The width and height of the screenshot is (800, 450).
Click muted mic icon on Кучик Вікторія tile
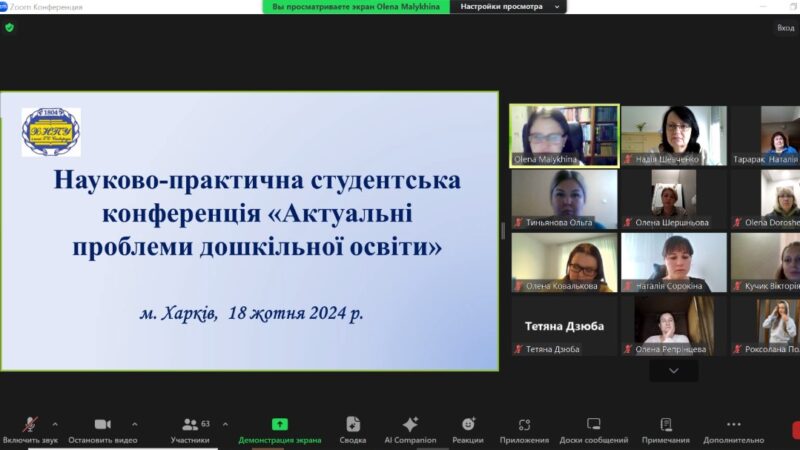coord(737,286)
